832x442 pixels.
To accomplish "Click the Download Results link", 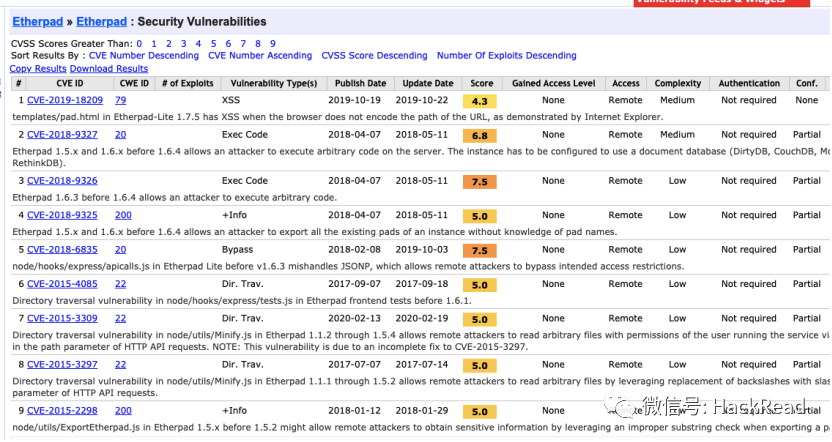I will click(x=109, y=68).
